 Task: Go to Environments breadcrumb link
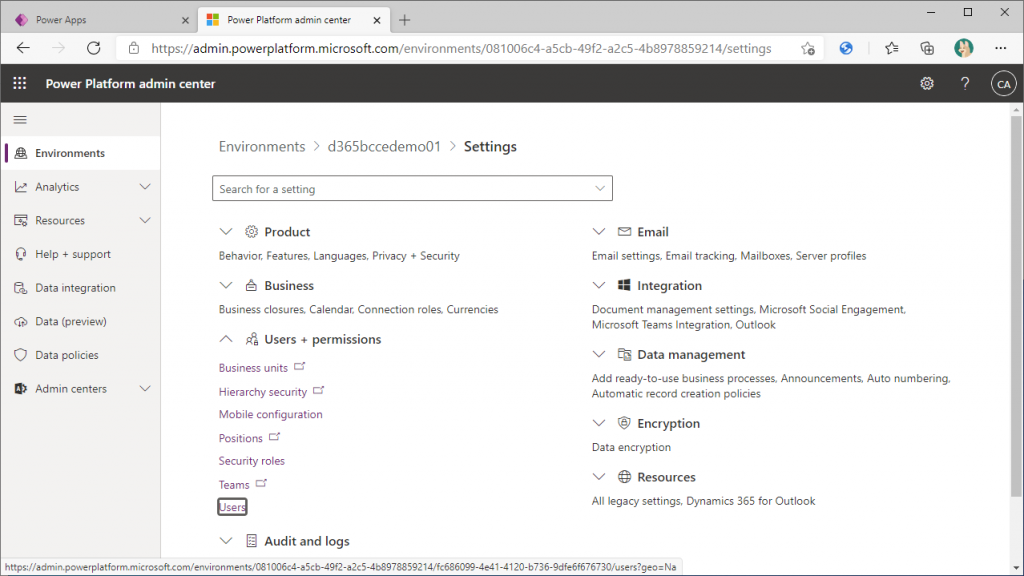click(262, 146)
